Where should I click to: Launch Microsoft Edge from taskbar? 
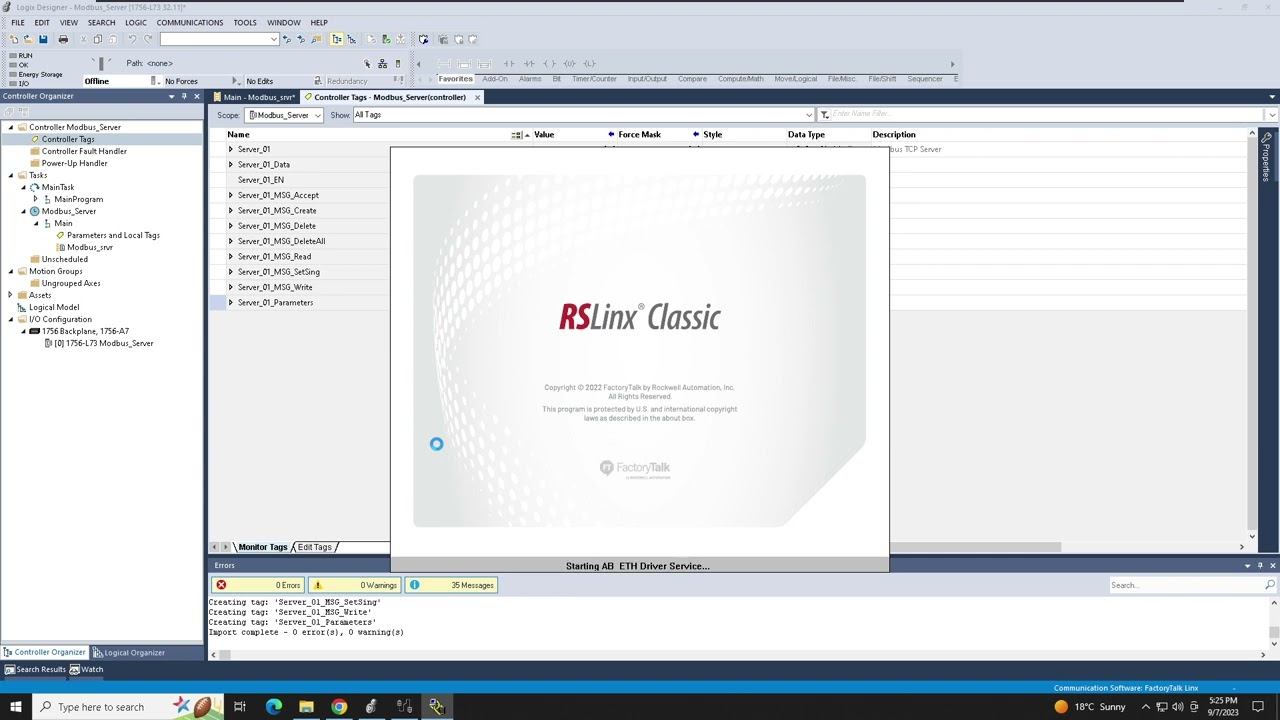tap(273, 707)
